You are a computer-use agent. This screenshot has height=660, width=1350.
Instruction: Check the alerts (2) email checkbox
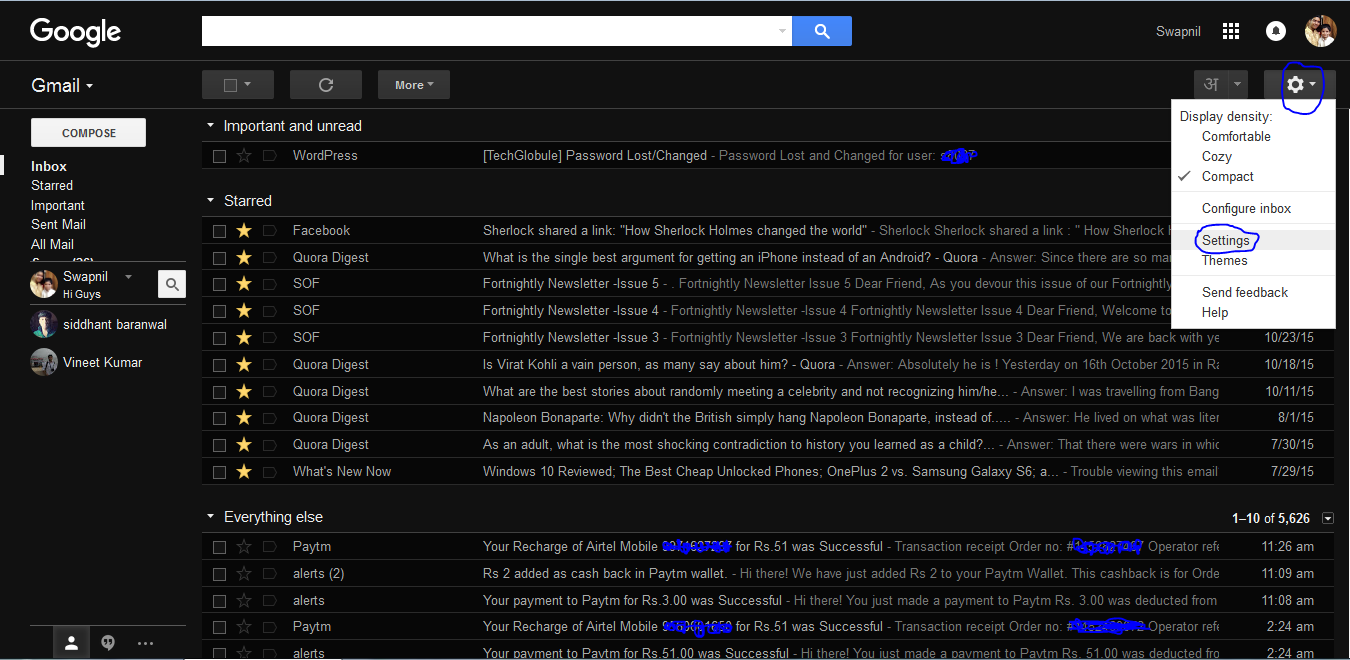click(219, 574)
